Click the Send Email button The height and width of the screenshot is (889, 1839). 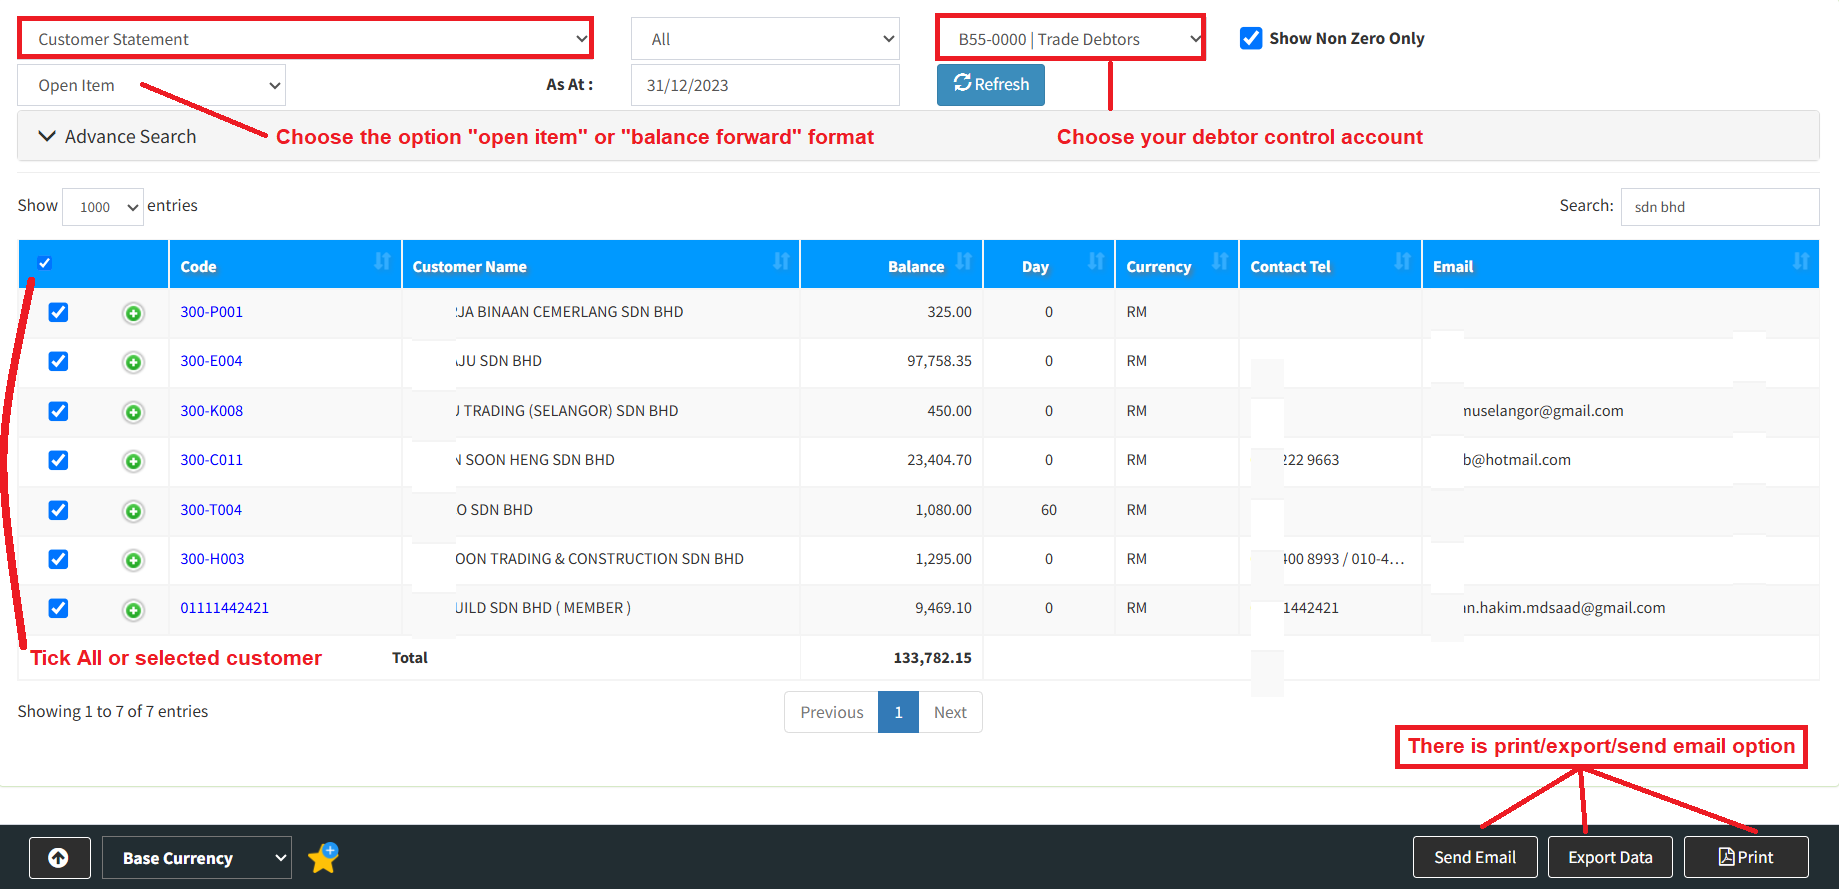tap(1474, 857)
